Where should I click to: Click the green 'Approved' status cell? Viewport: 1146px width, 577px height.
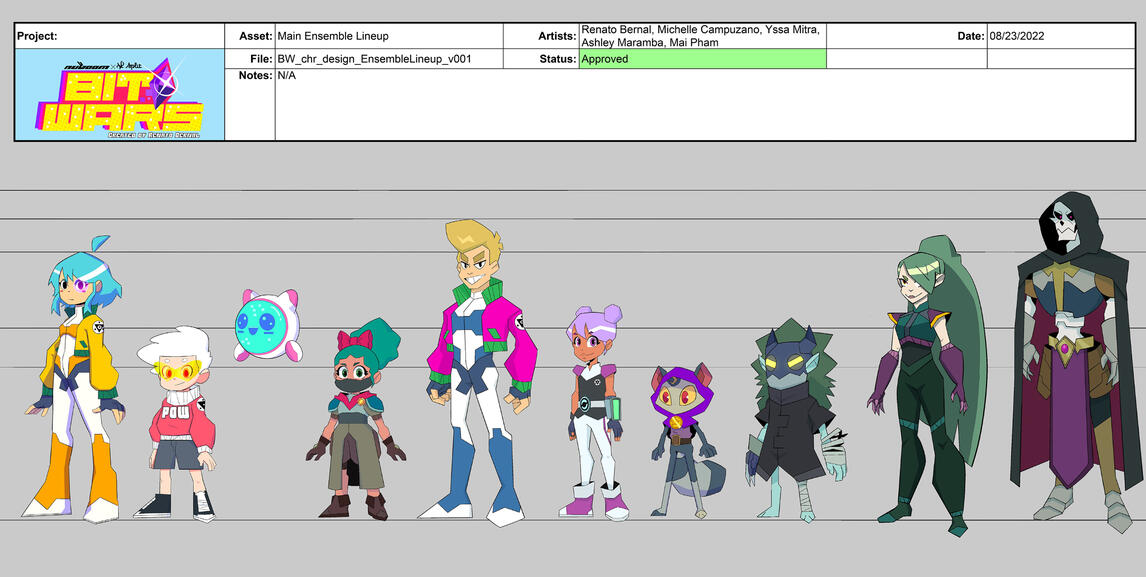(702, 59)
